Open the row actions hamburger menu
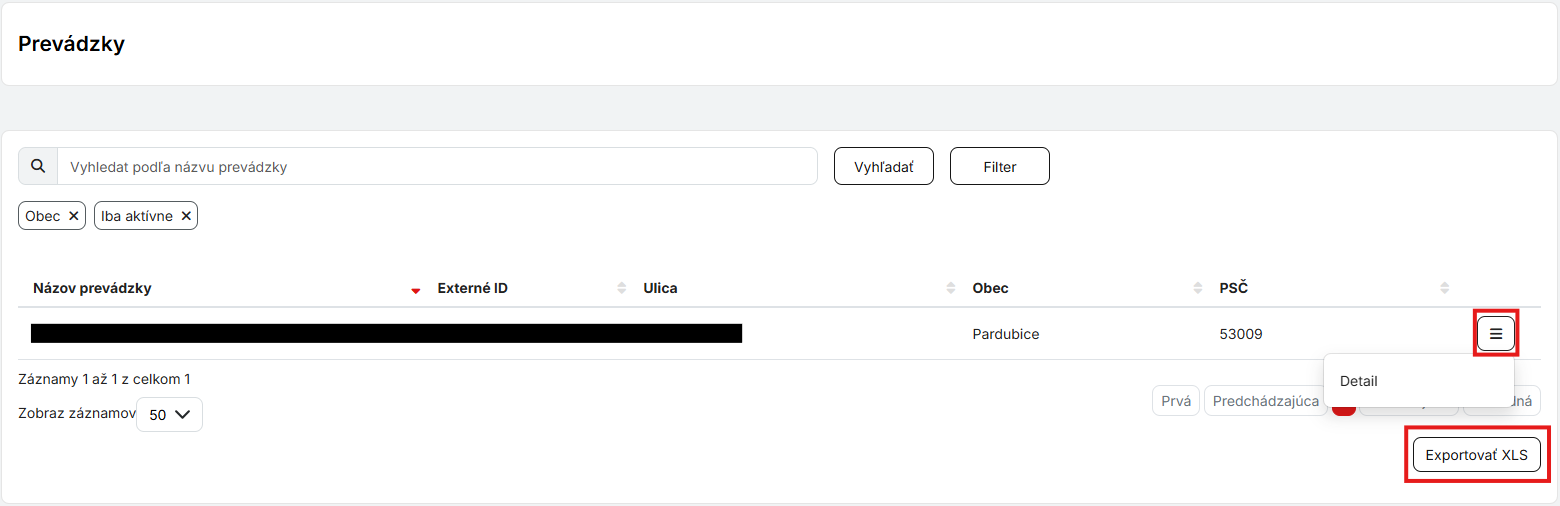 pyautogui.click(x=1496, y=334)
